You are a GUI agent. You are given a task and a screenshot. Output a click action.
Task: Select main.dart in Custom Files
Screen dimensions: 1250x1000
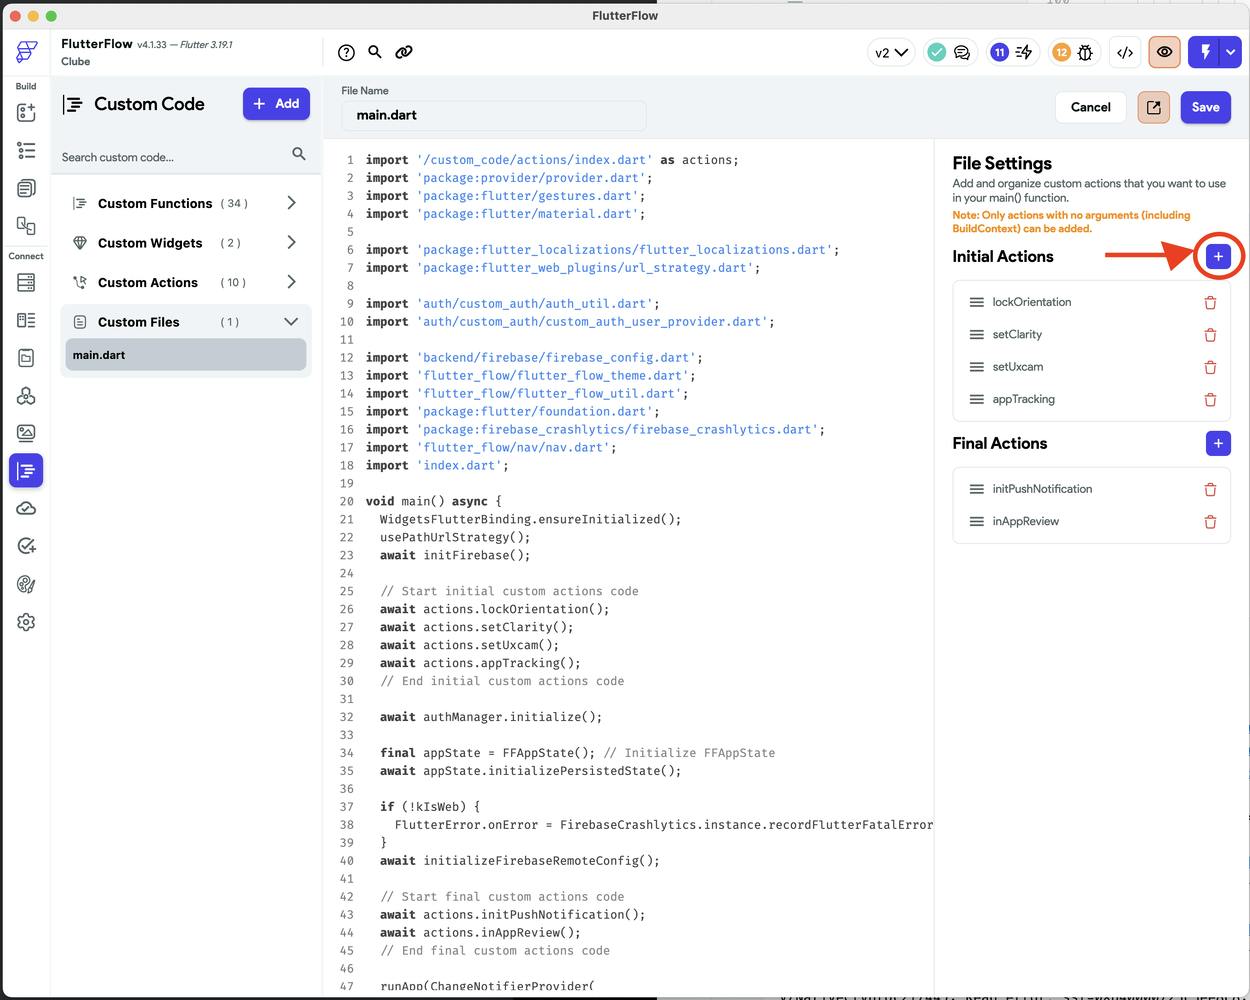186,355
